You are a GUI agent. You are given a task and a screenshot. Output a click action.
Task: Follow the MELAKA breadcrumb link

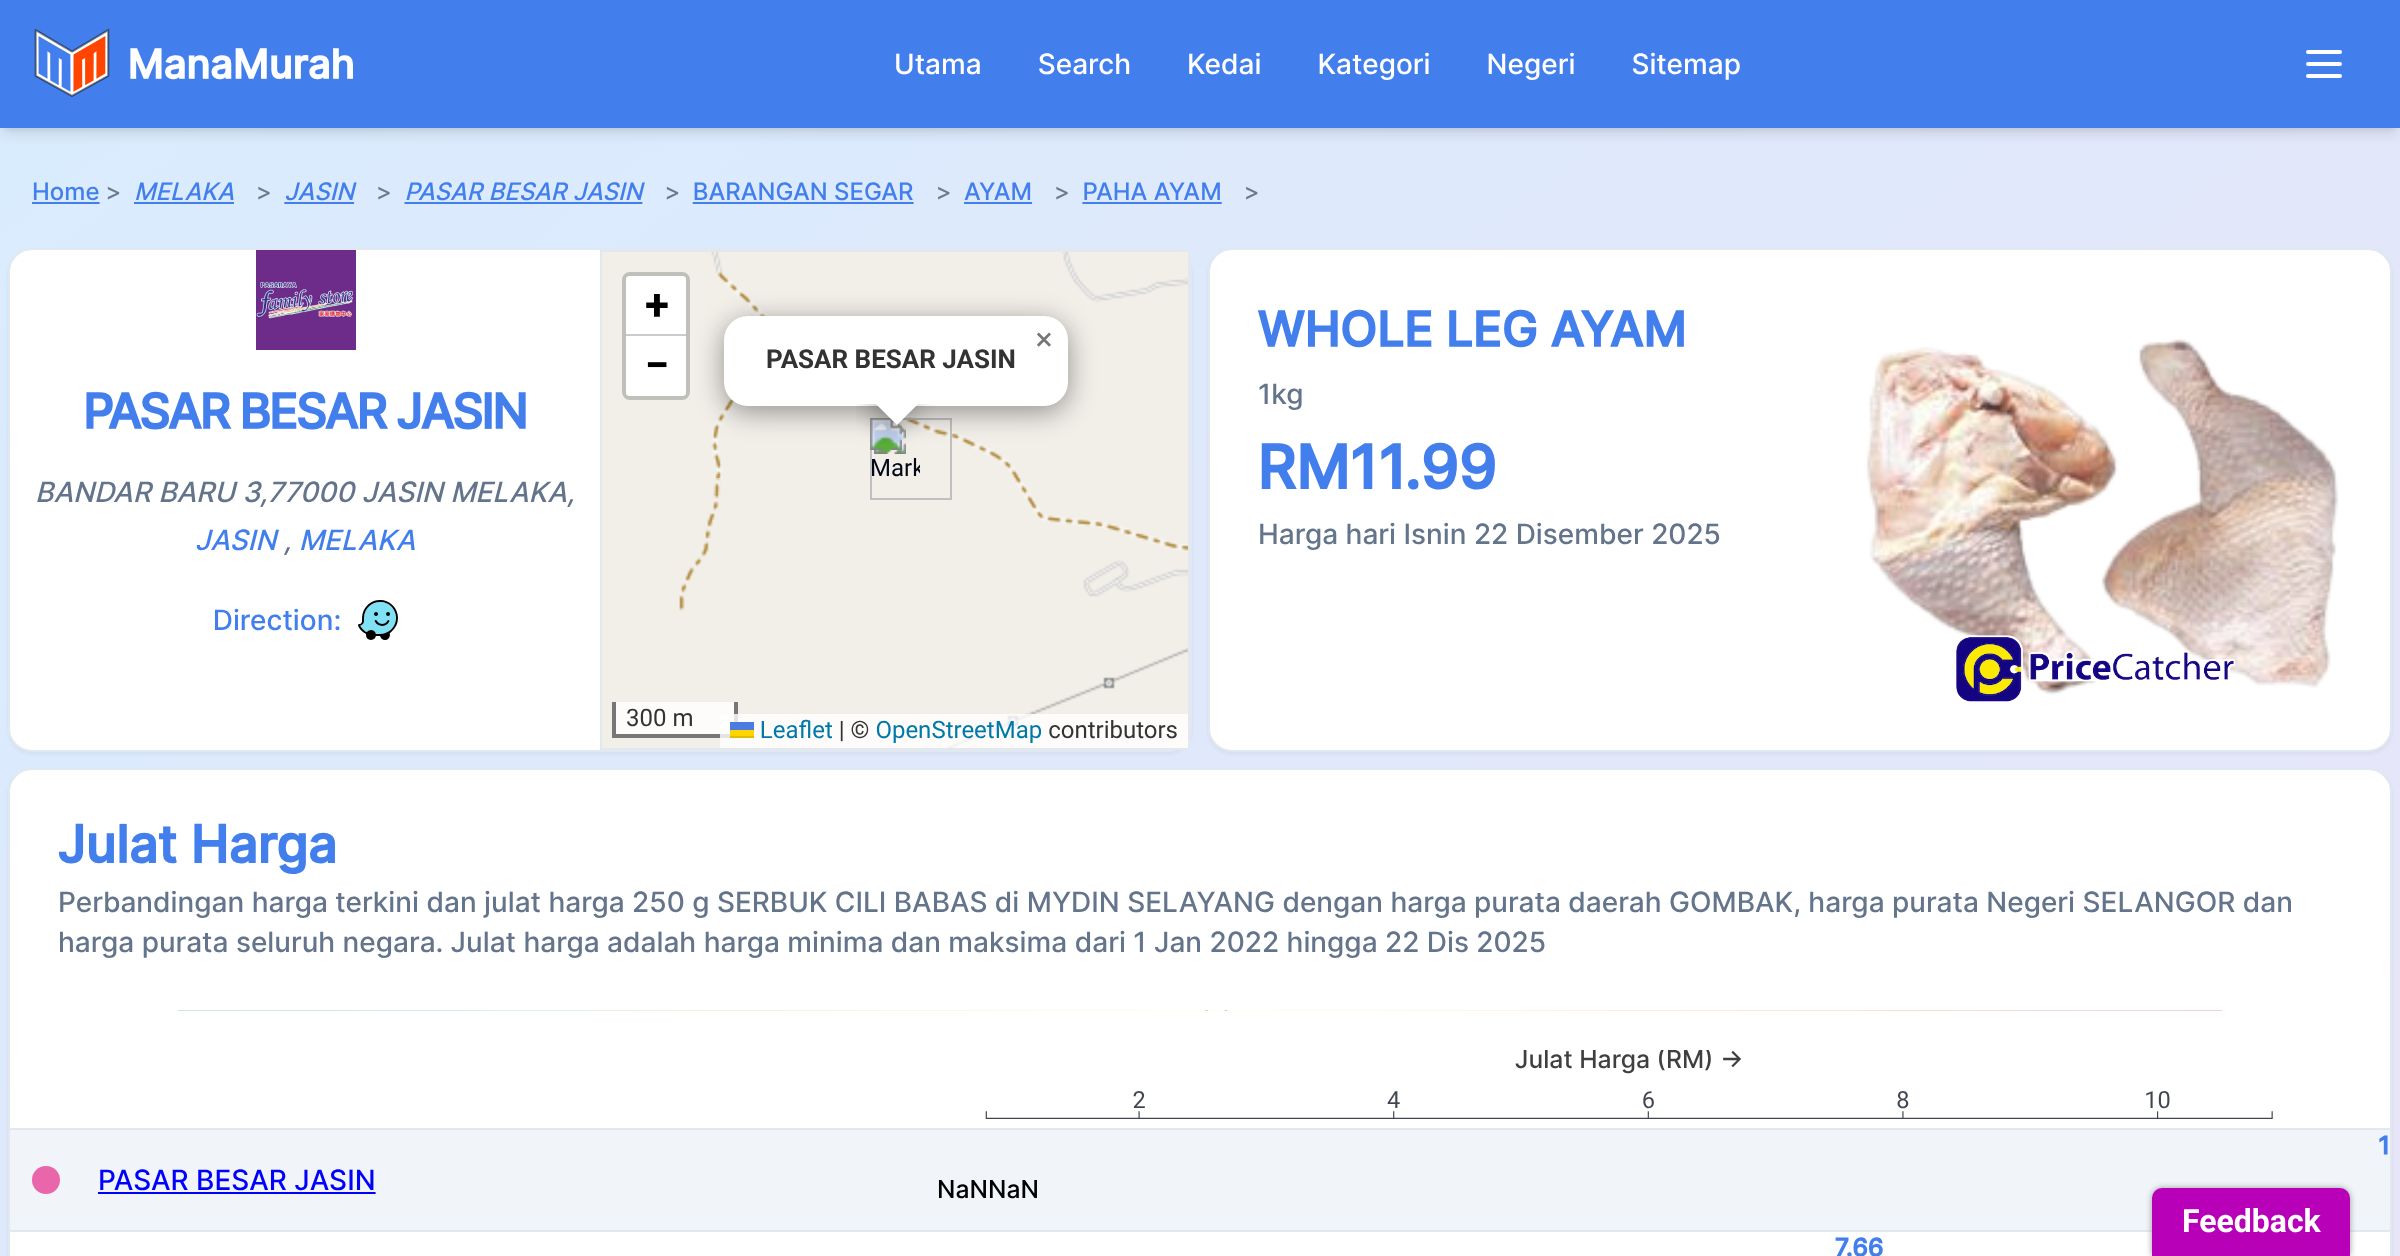[184, 191]
